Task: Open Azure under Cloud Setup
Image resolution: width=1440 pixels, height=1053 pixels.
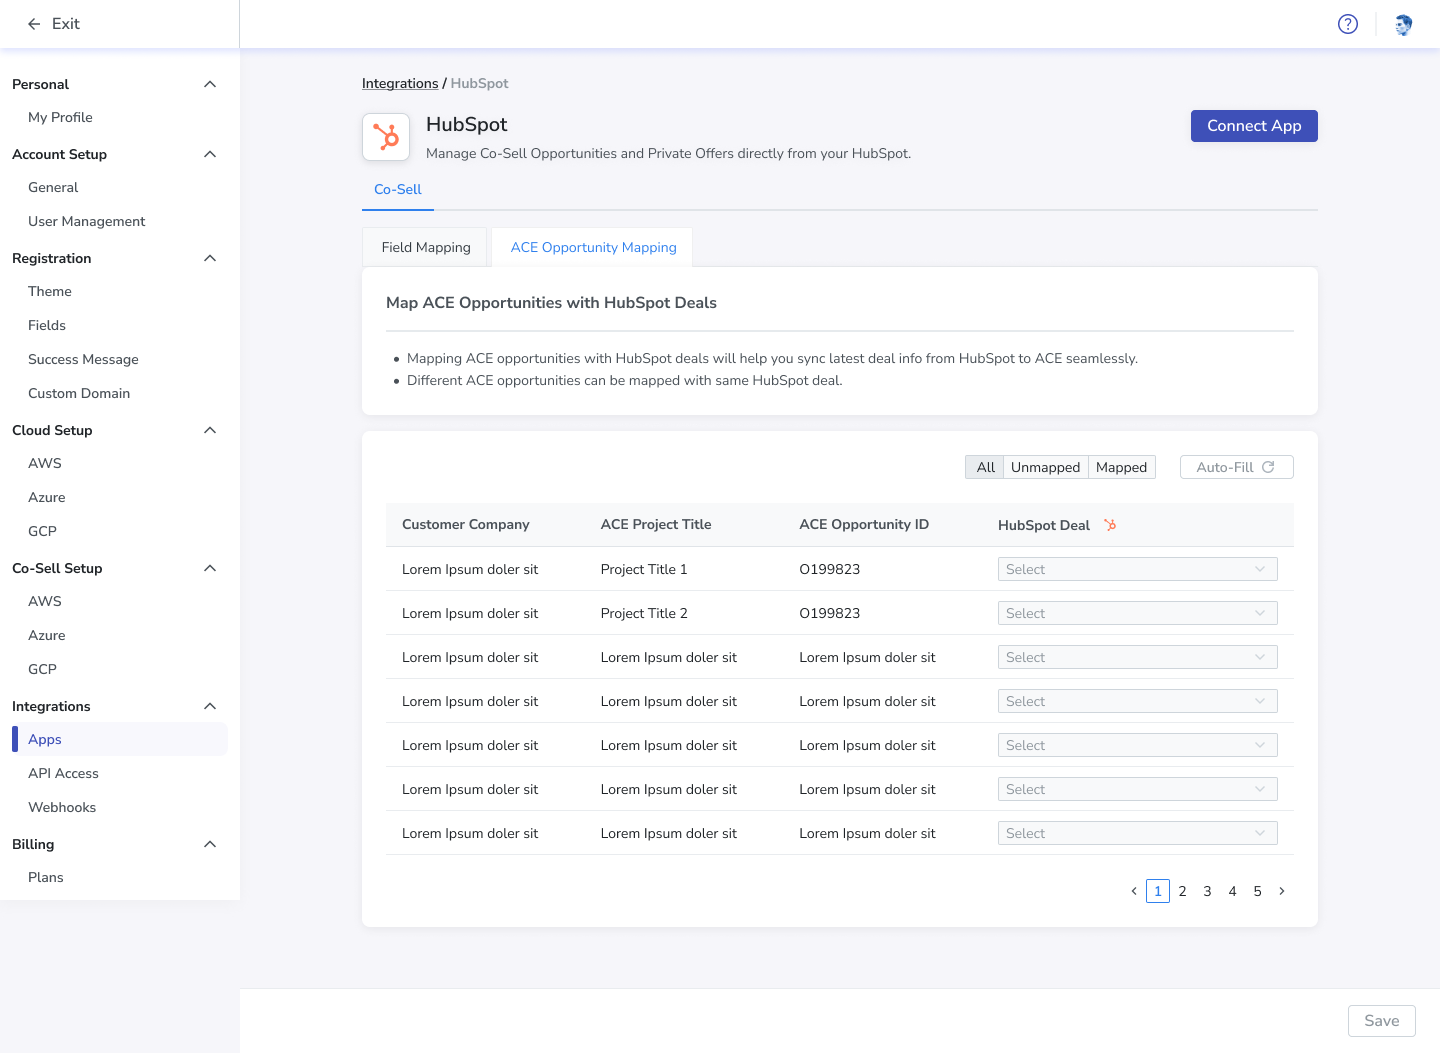Action: click(x=47, y=497)
